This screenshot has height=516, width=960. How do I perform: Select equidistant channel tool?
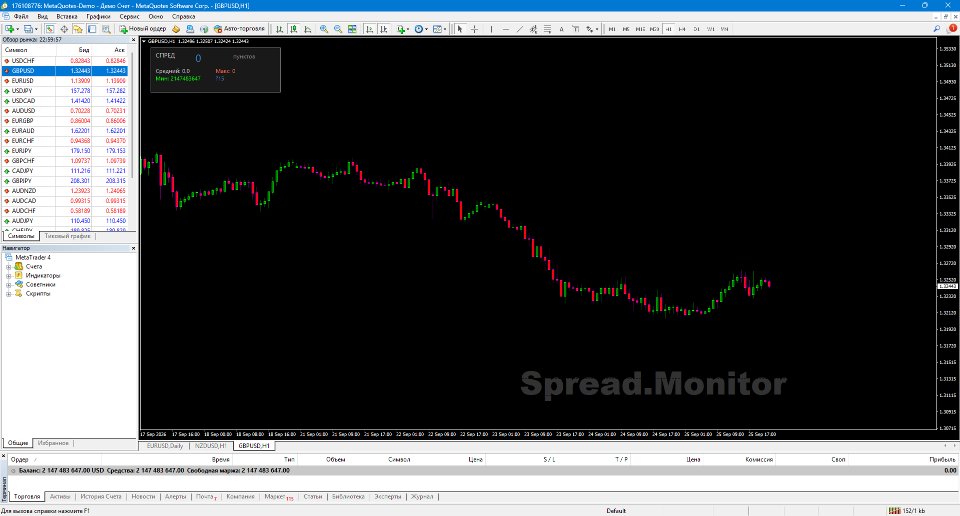(x=533, y=29)
